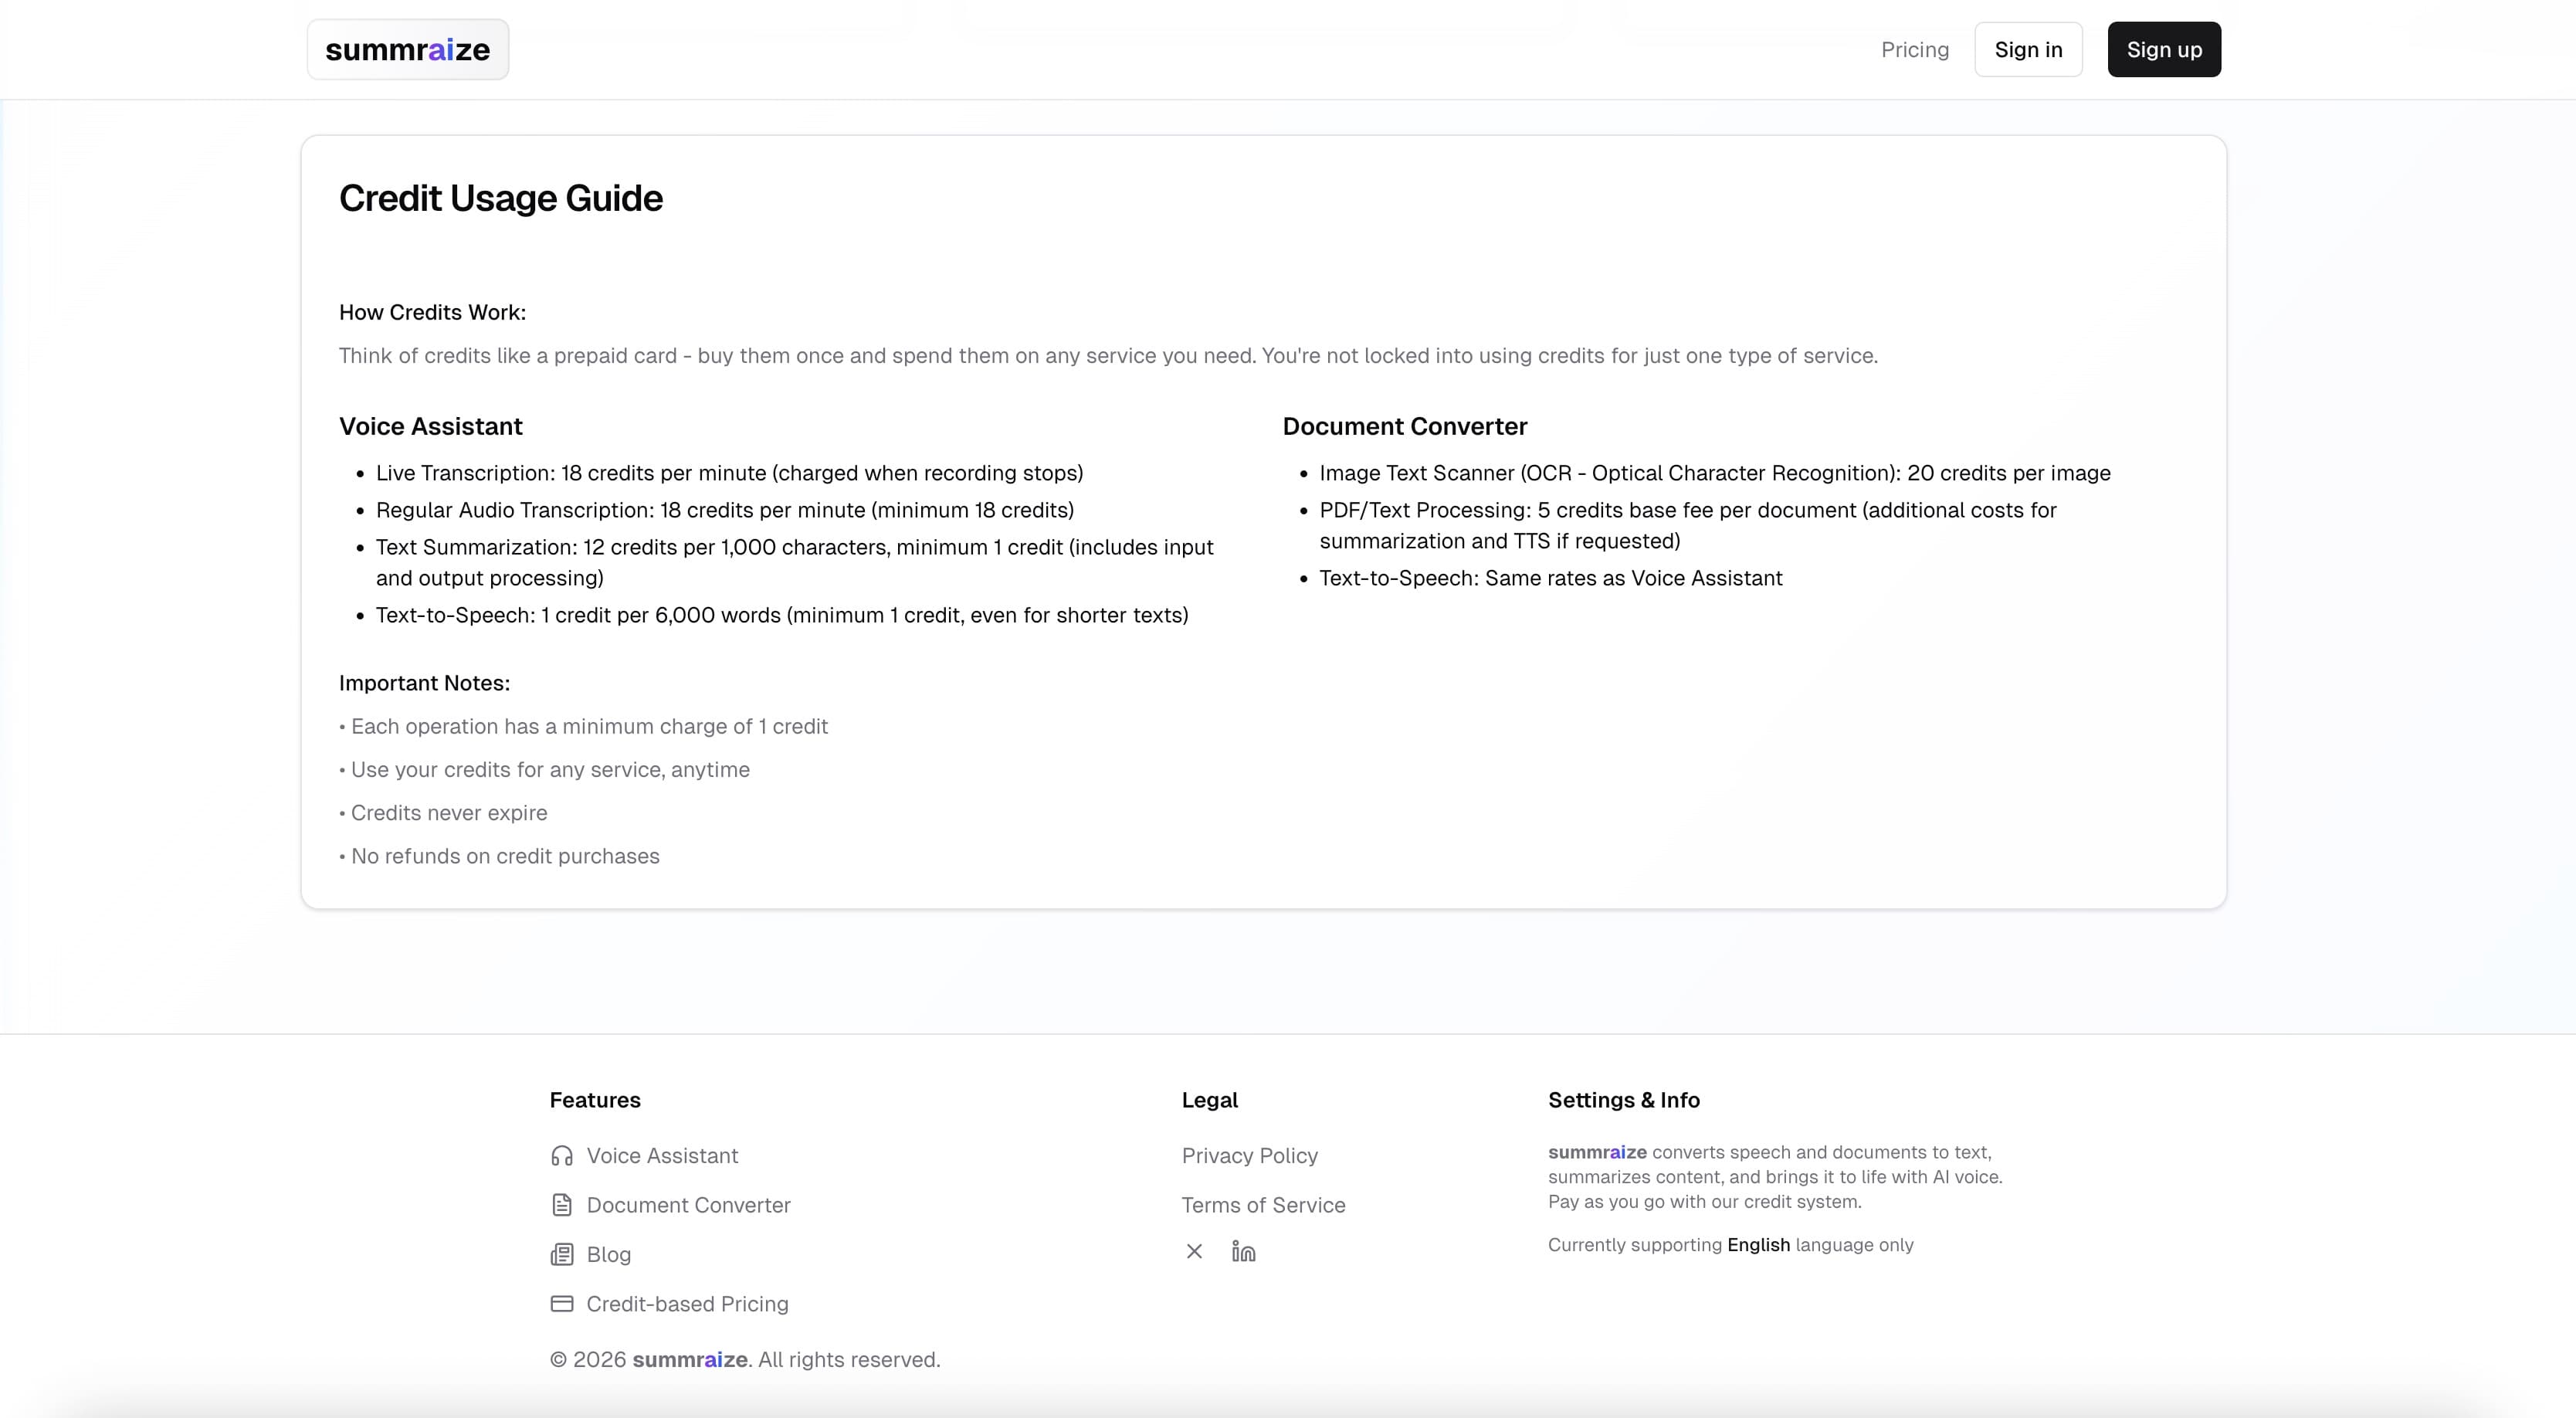
Task: Select the newspaper icon beside Blog
Action: pyautogui.click(x=563, y=1254)
